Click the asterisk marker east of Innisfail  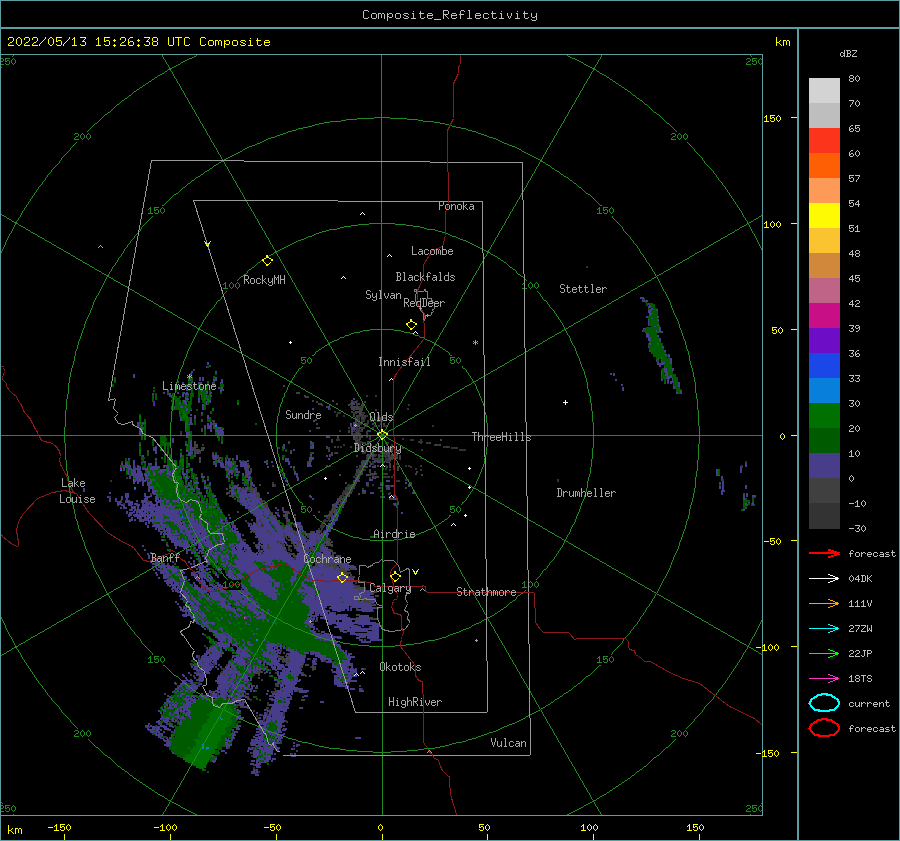pyautogui.click(x=475, y=343)
